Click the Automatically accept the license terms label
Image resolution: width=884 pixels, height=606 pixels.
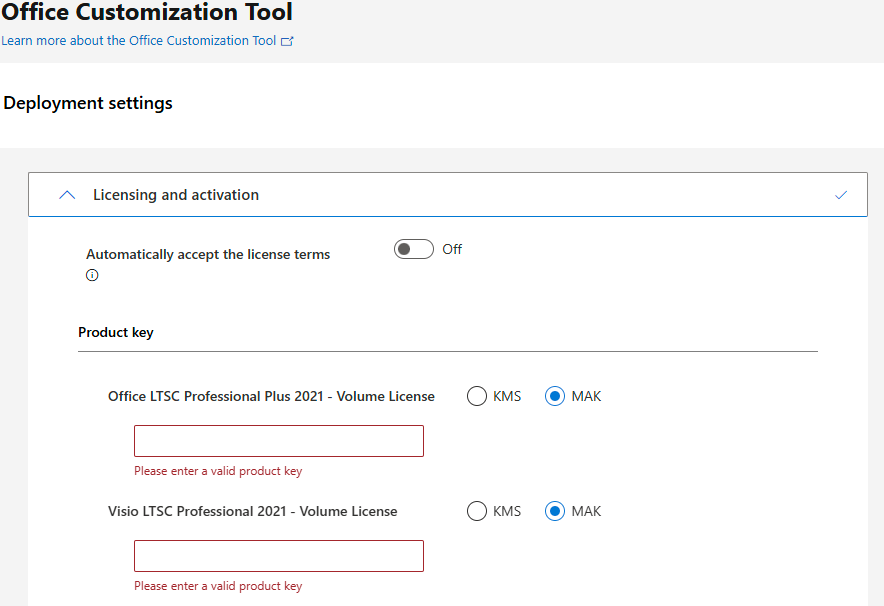(x=208, y=254)
